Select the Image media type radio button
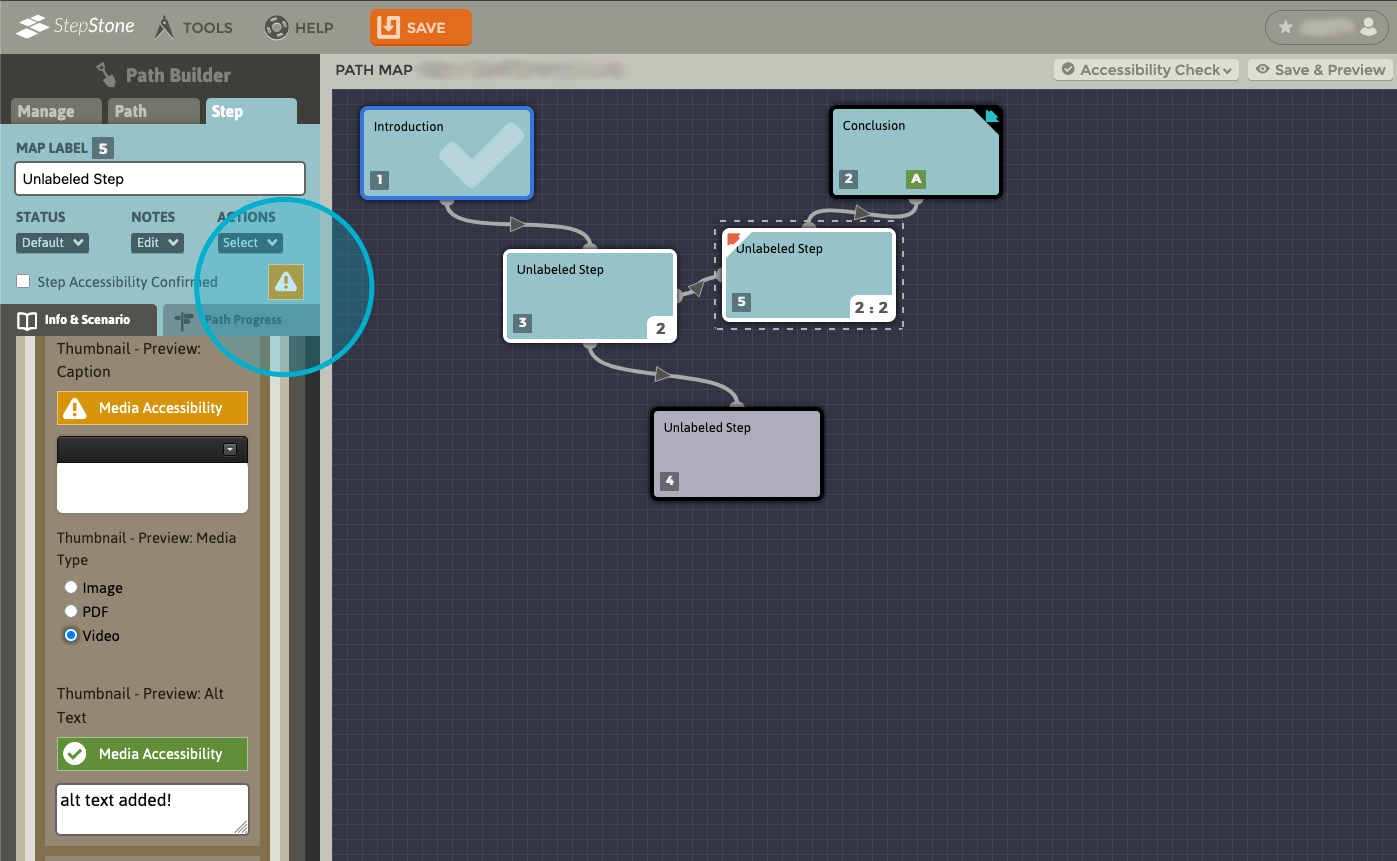The height and width of the screenshot is (861, 1397). (x=71, y=588)
